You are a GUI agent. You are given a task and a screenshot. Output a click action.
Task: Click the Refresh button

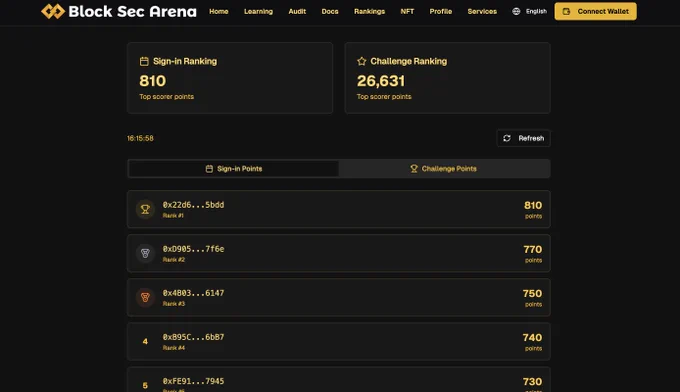[523, 138]
